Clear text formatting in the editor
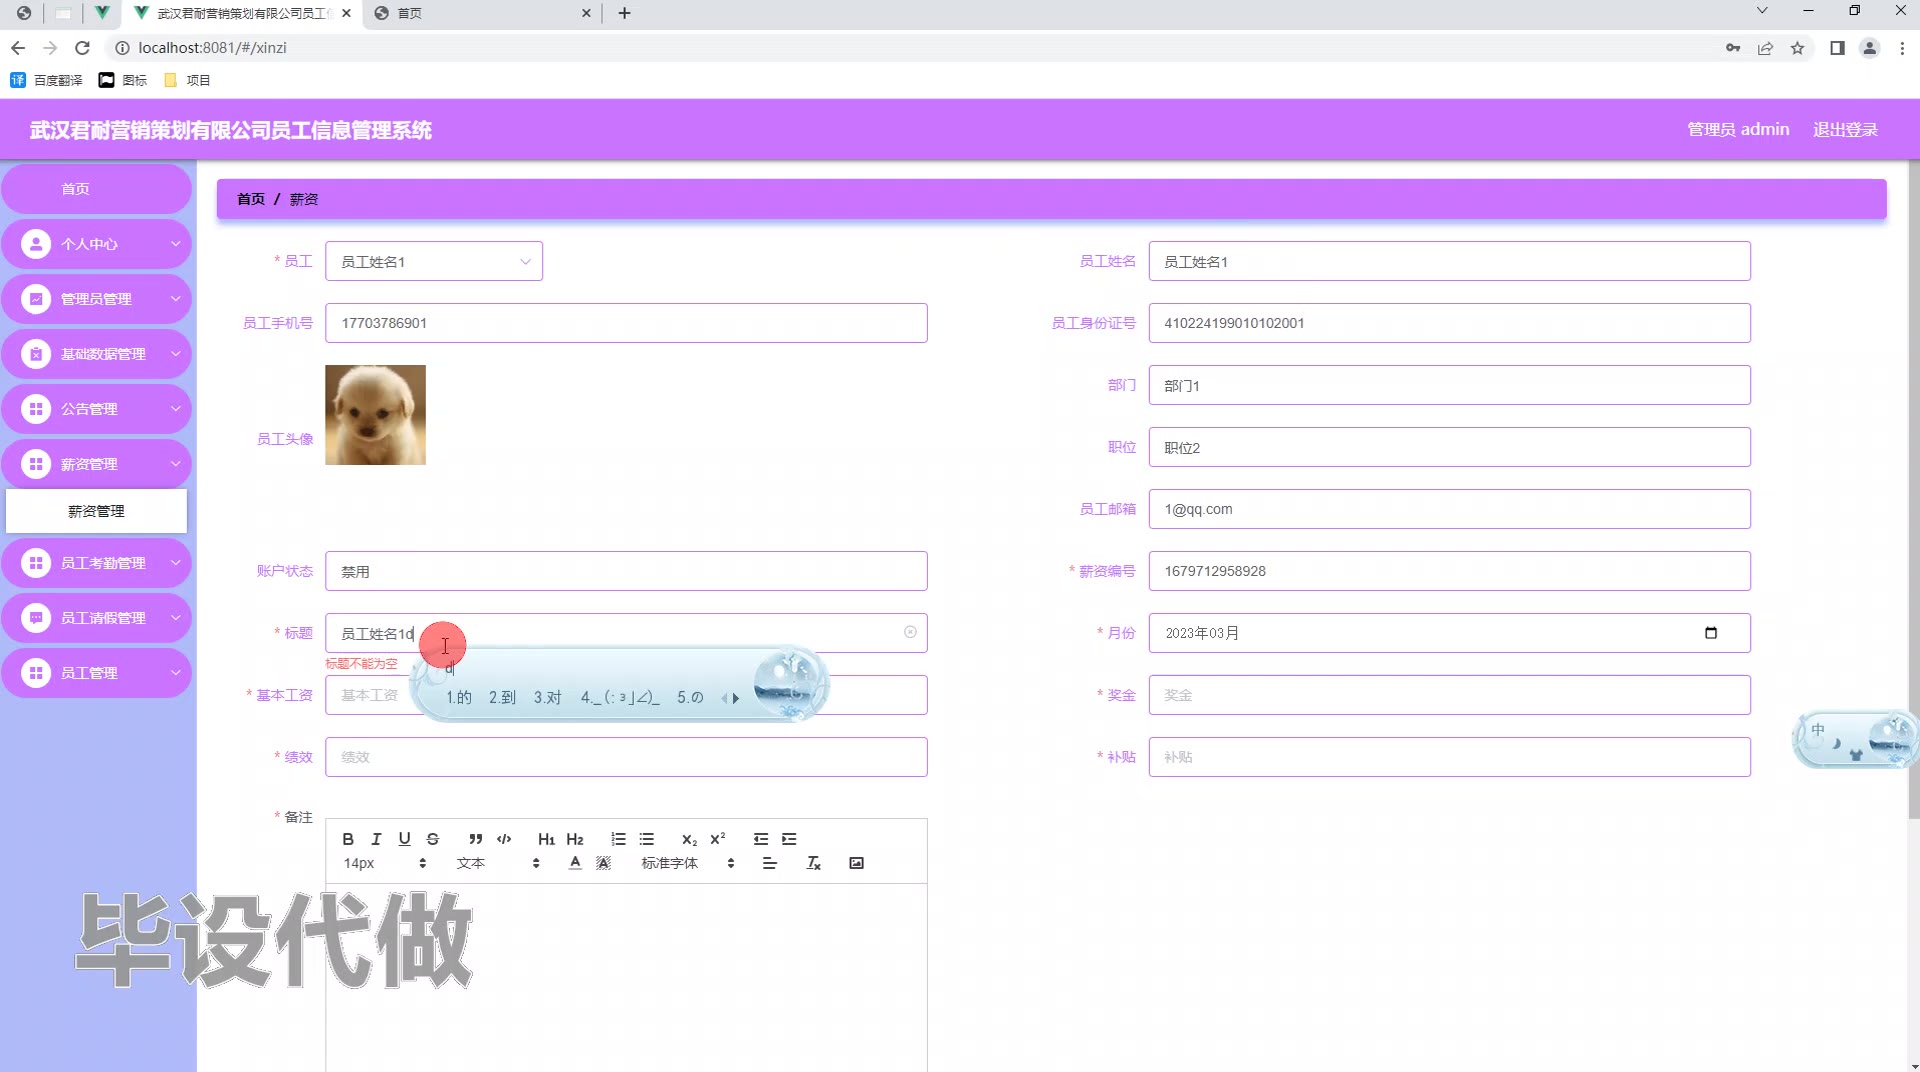This screenshot has width=1920, height=1072. 813,863
